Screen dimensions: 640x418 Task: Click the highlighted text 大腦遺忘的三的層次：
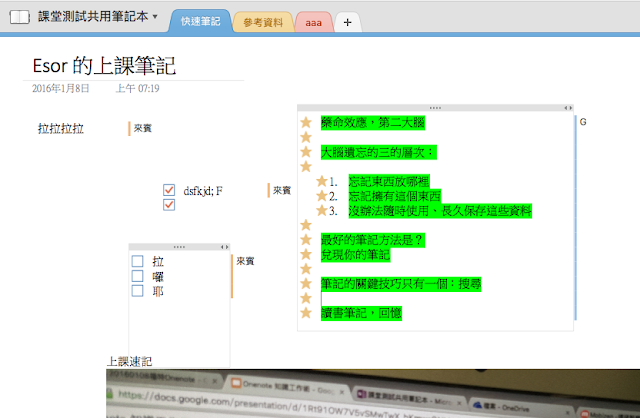tap(378, 152)
